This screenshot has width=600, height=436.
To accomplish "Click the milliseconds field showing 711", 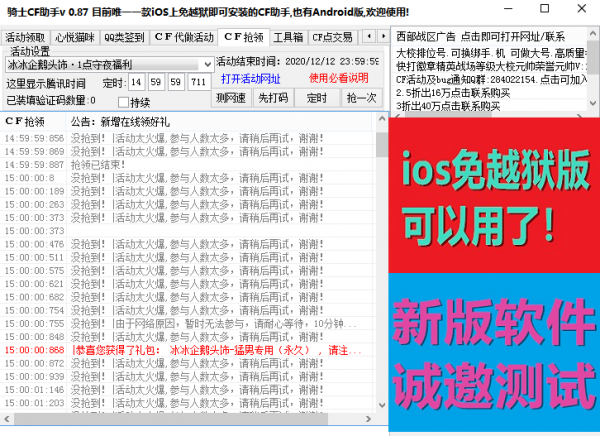I will [x=199, y=82].
